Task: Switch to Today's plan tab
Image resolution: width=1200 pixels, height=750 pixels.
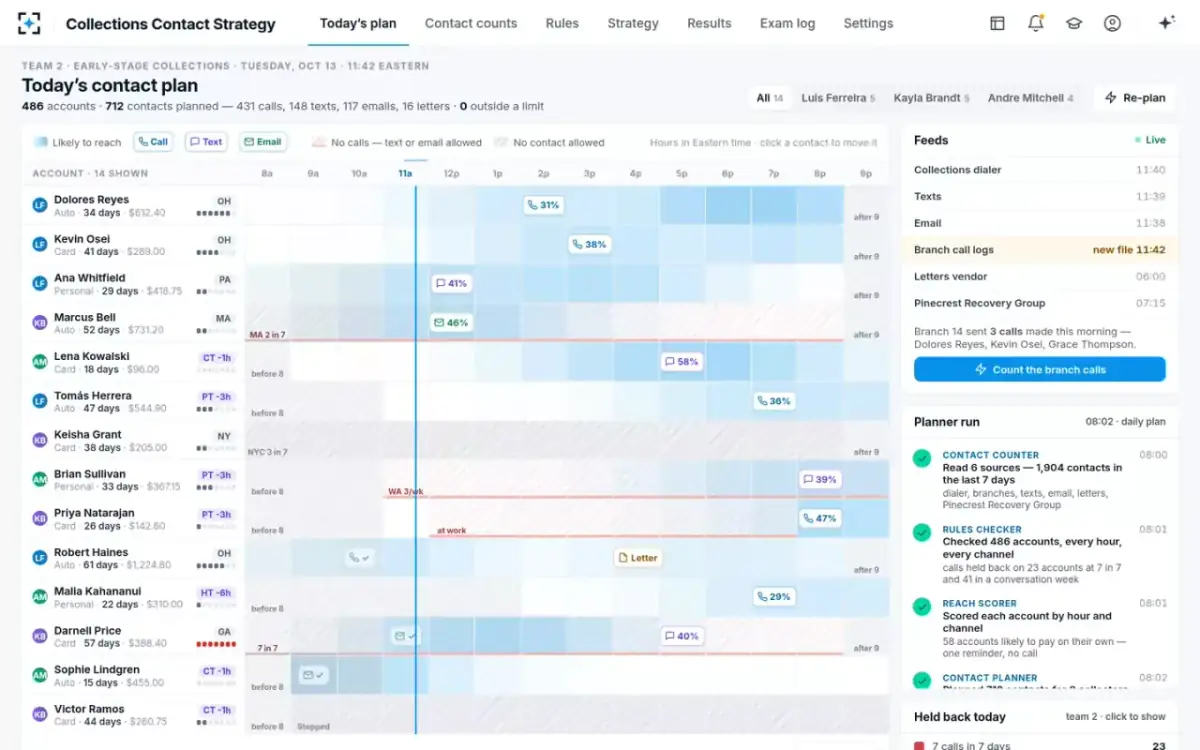Action: 358,23
